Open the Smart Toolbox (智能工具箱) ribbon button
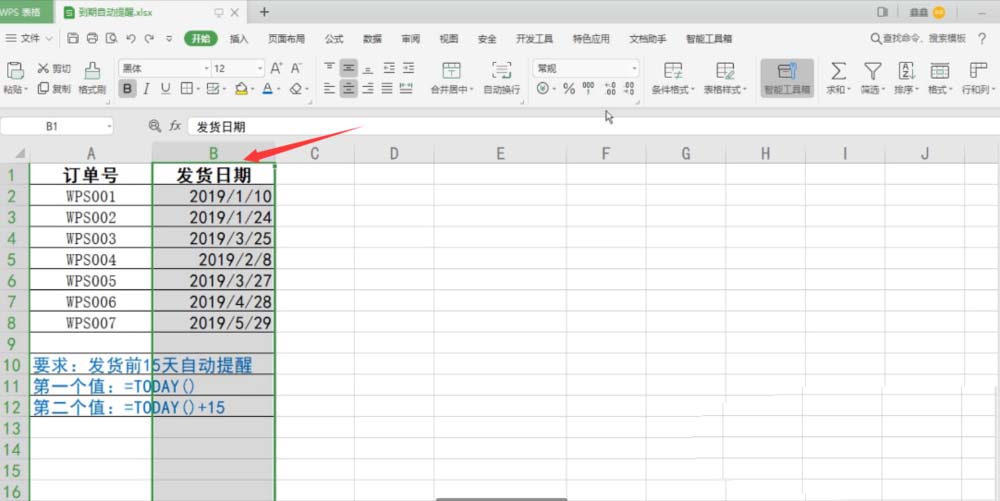 coord(787,75)
